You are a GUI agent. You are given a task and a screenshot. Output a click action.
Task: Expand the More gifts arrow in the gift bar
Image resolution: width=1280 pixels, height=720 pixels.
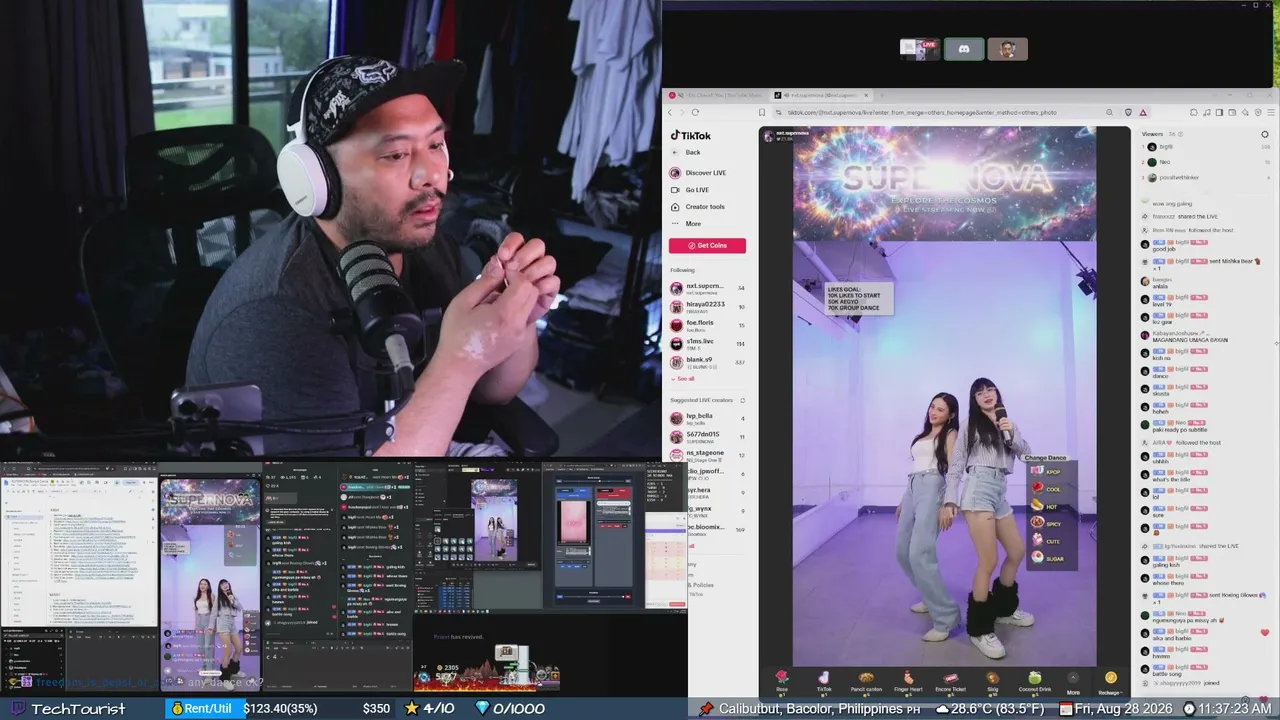(x=1073, y=680)
